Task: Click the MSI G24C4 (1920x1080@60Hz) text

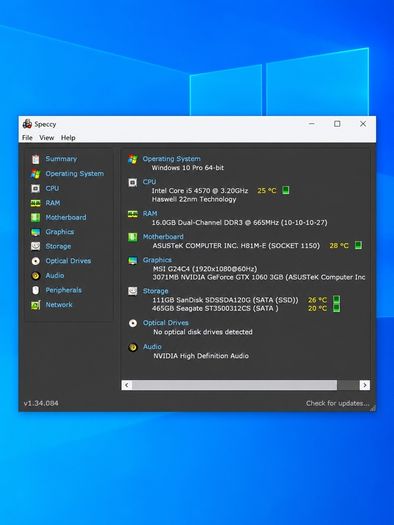Action: point(205,269)
